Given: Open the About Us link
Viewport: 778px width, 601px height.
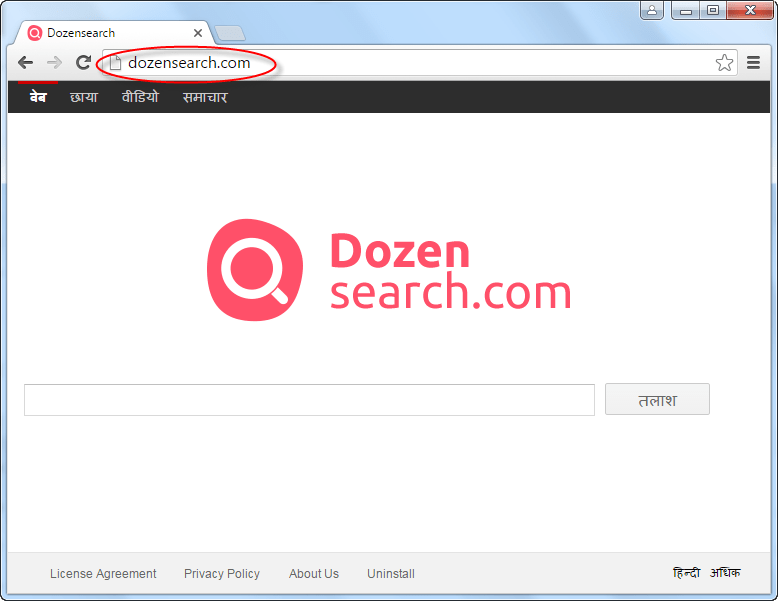Looking at the screenshot, I should 314,574.
